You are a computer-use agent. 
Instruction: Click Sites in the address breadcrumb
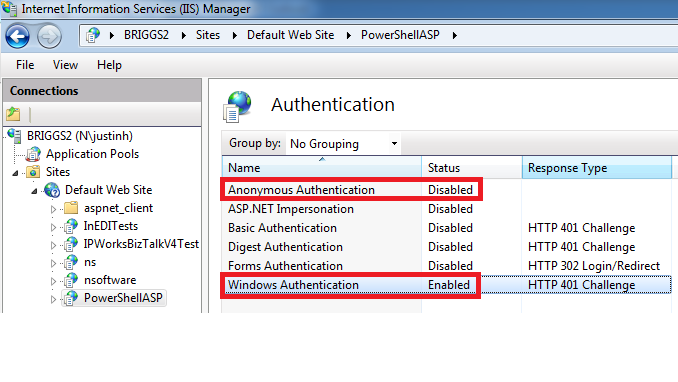click(208, 35)
